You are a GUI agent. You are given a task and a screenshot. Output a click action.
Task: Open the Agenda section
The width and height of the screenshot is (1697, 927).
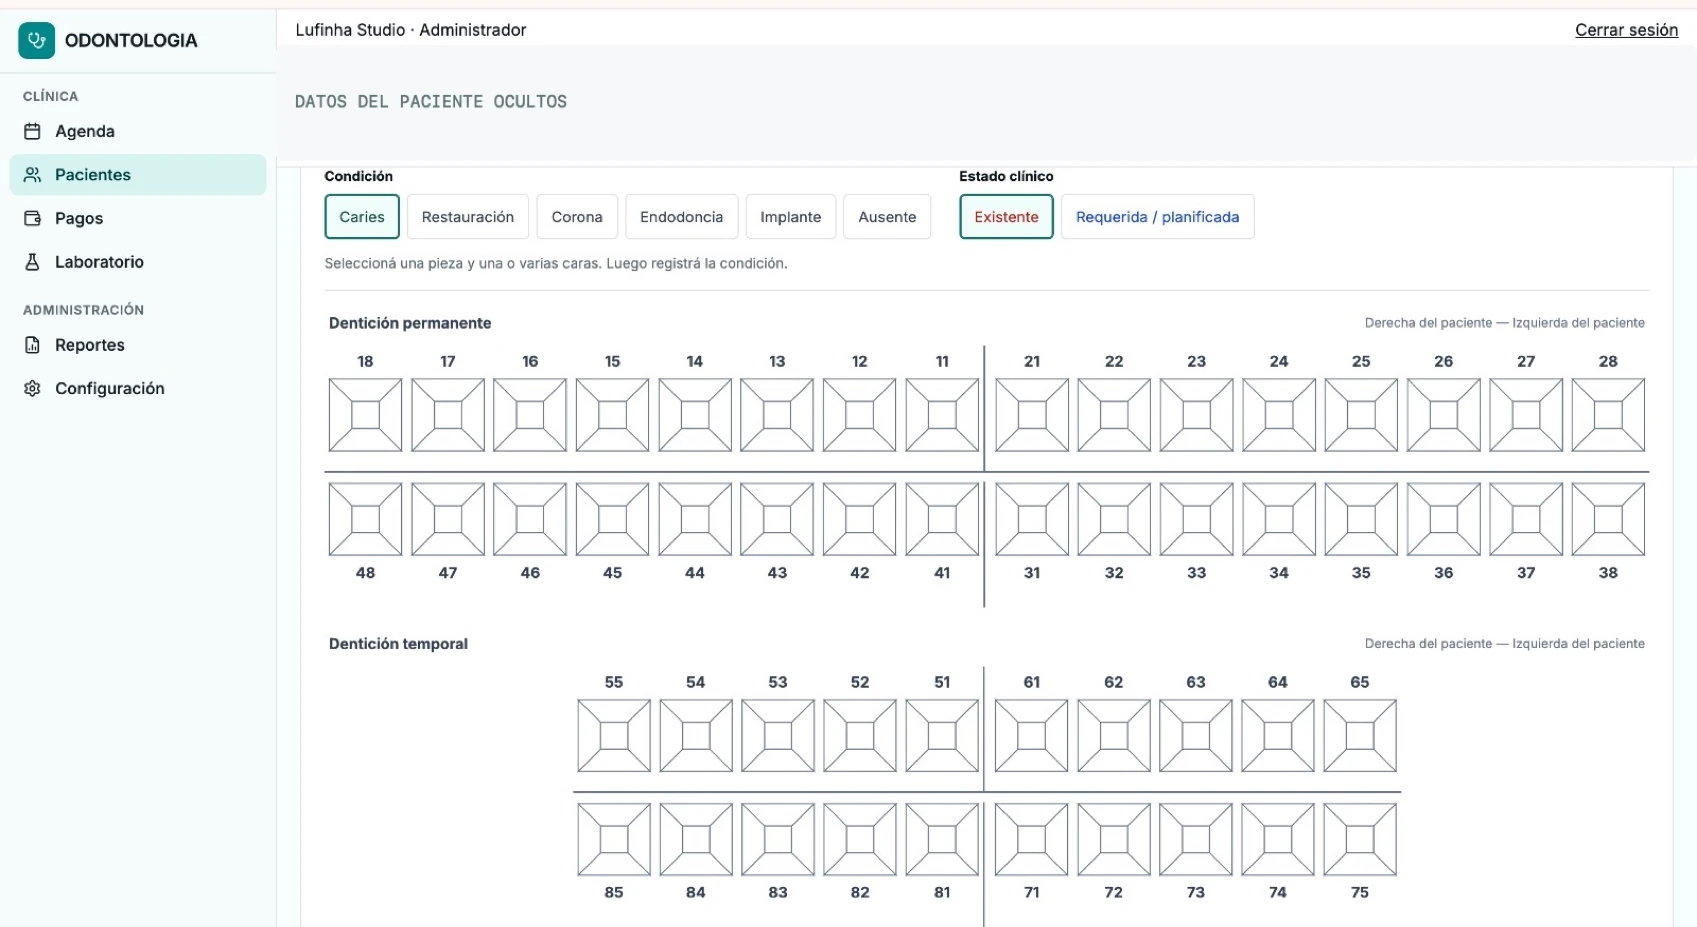tap(138, 131)
